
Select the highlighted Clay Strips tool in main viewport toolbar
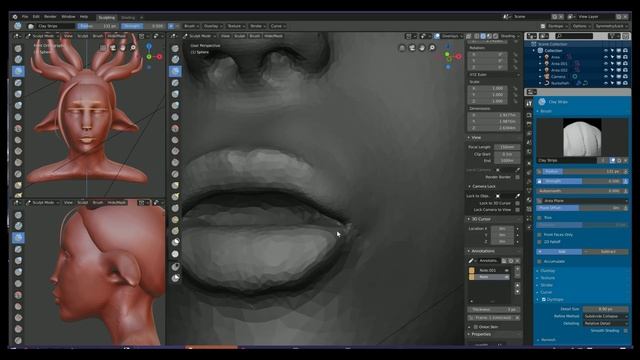[175, 71]
